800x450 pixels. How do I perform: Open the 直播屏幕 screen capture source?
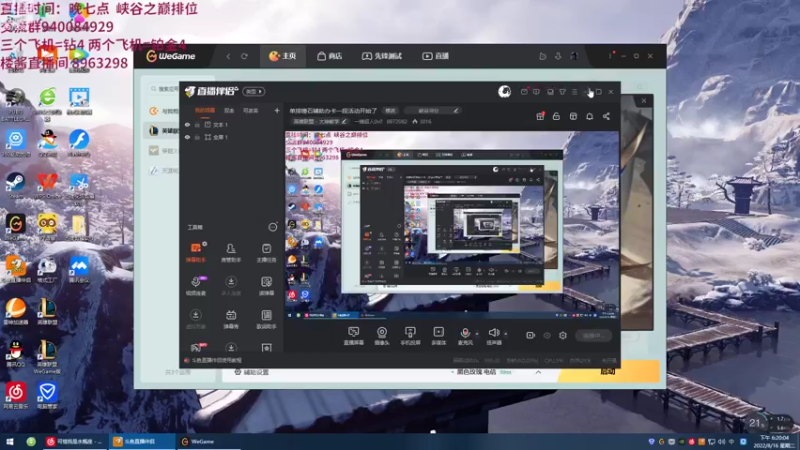pos(354,336)
